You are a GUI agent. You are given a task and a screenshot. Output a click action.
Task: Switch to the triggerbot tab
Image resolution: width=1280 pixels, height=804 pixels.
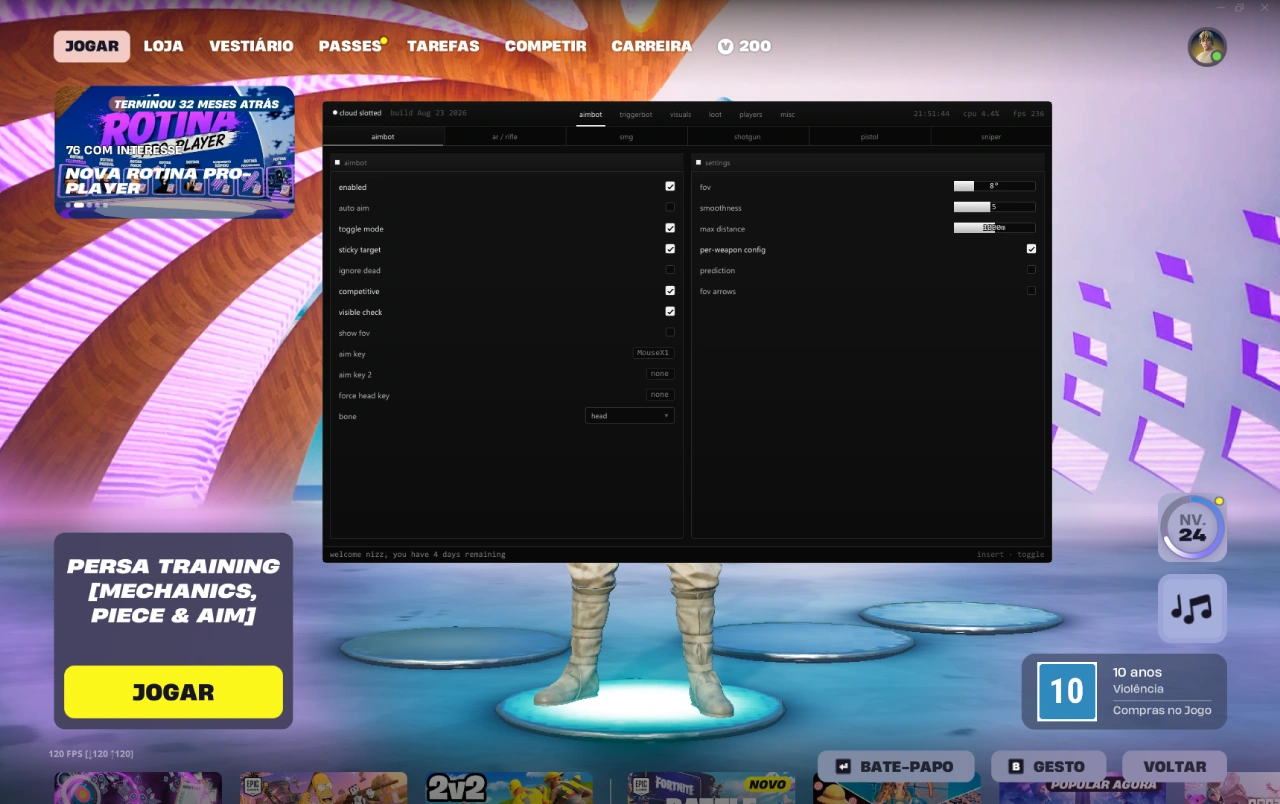tap(636, 114)
